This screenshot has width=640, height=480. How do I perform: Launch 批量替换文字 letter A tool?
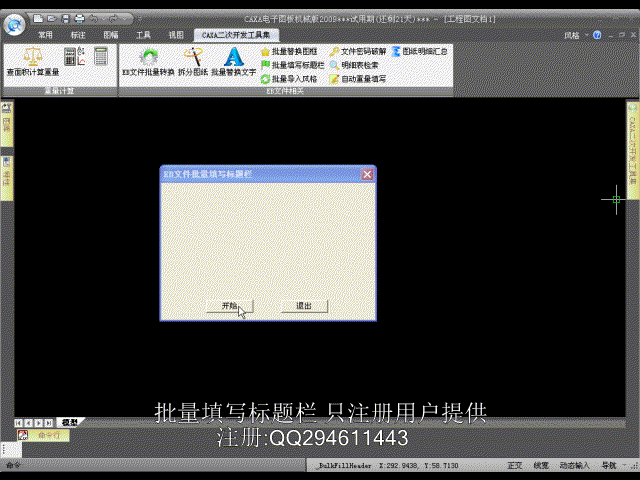tap(233, 62)
